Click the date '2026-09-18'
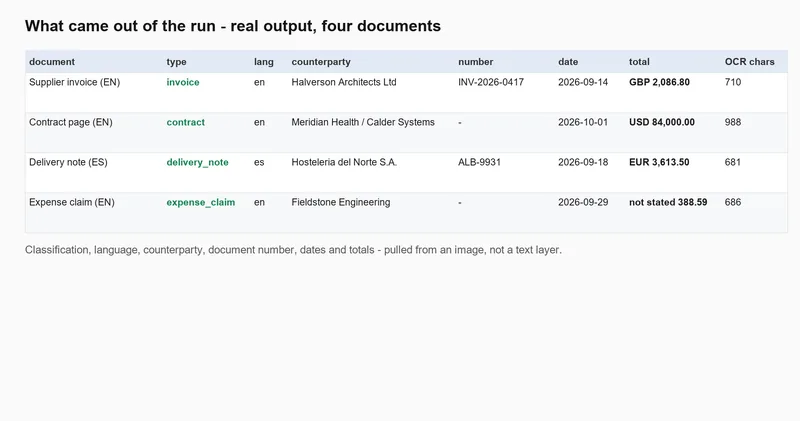The height and width of the screenshot is (421, 800). click(x=583, y=162)
